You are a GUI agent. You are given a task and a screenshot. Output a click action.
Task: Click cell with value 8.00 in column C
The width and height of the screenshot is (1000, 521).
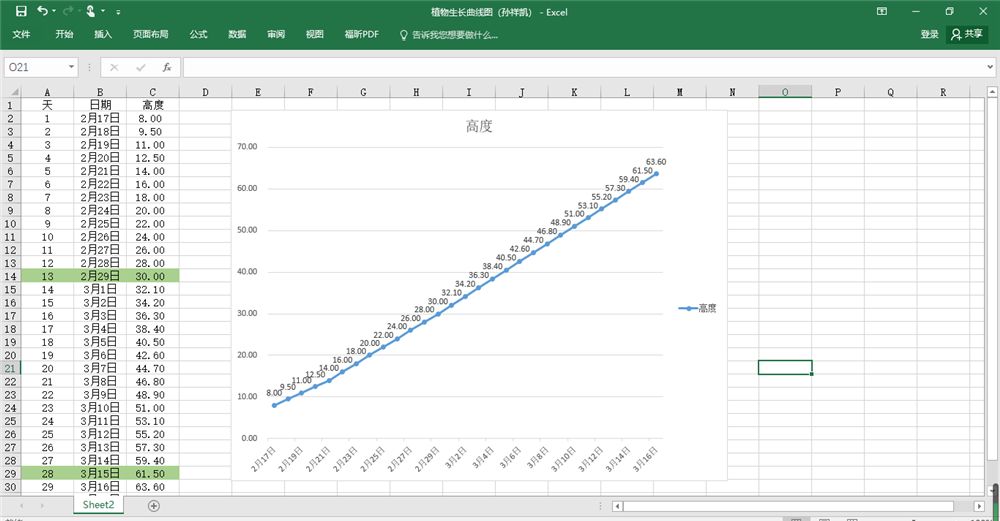[152, 119]
